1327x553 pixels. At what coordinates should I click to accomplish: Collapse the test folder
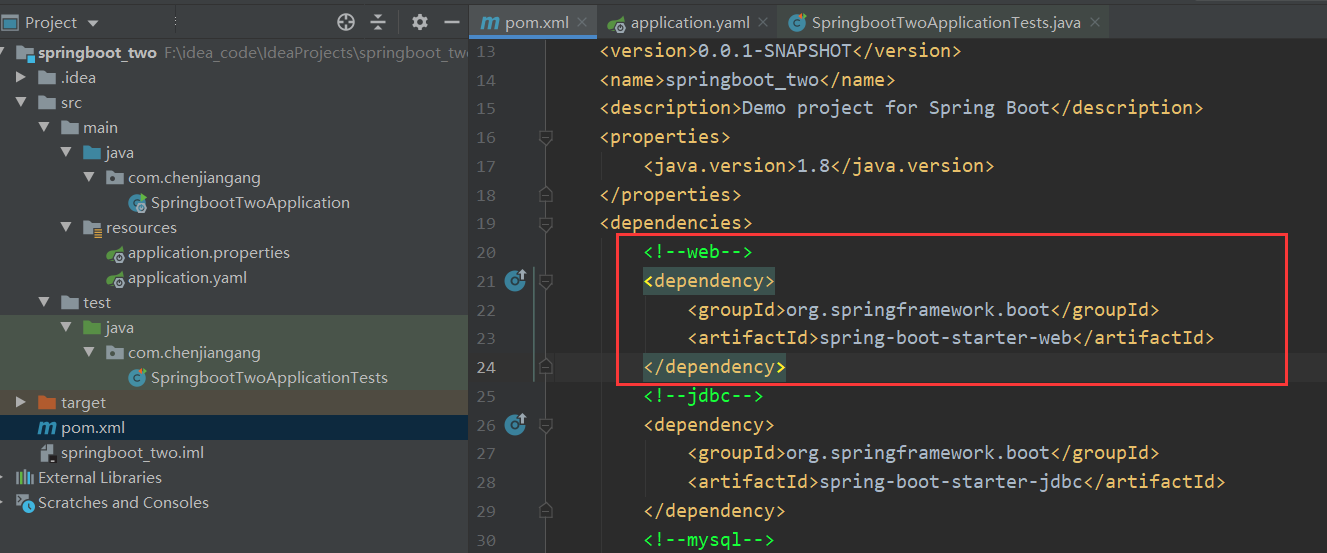point(44,303)
